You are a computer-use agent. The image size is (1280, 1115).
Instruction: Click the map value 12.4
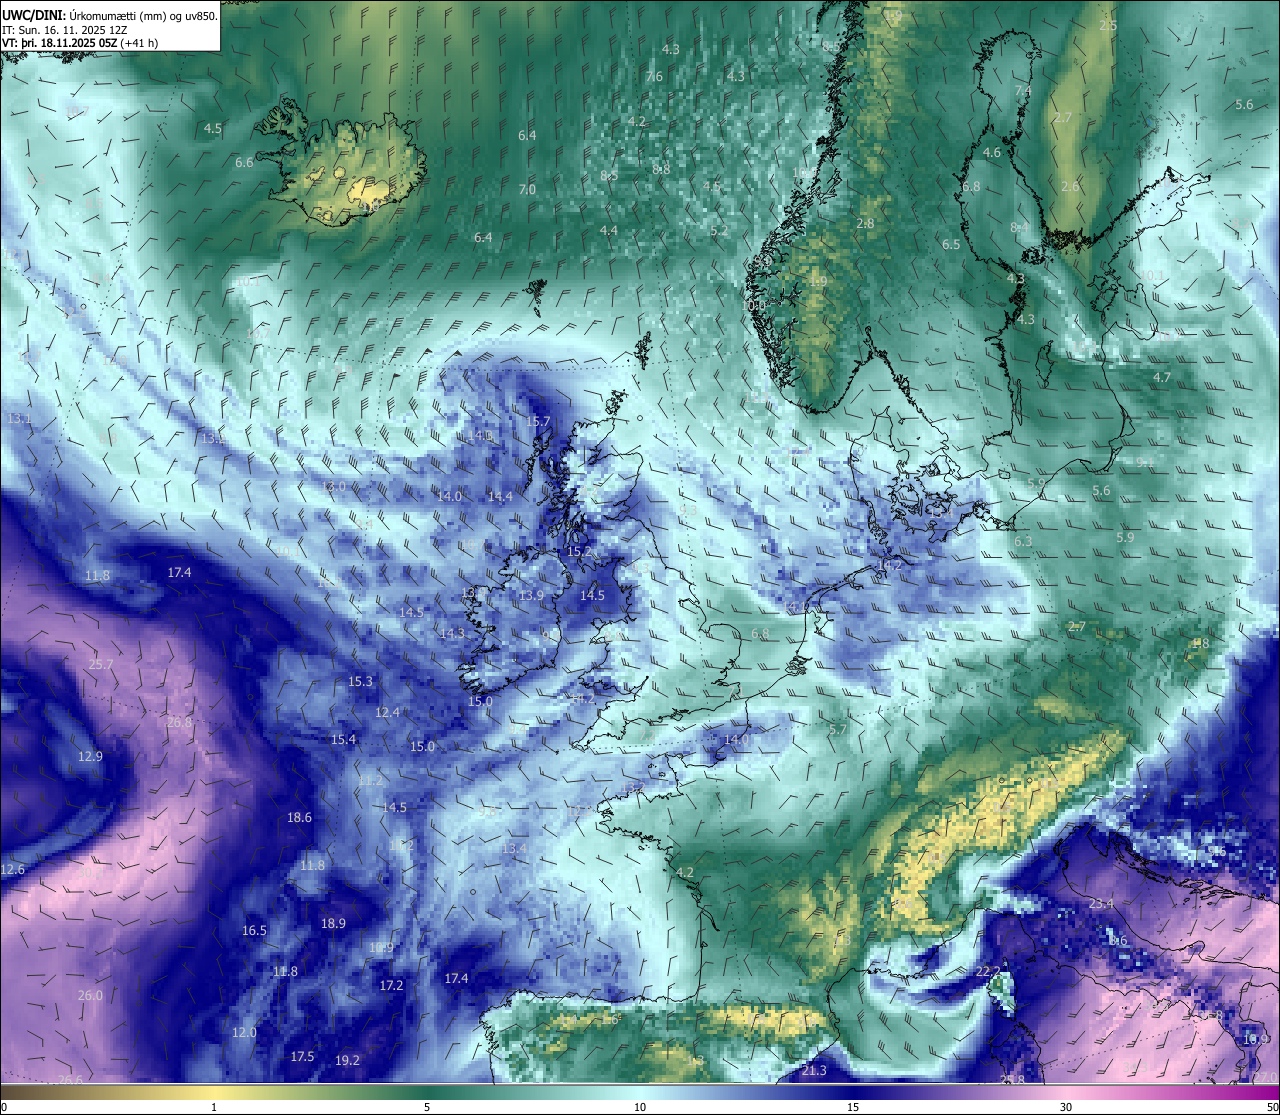point(387,712)
